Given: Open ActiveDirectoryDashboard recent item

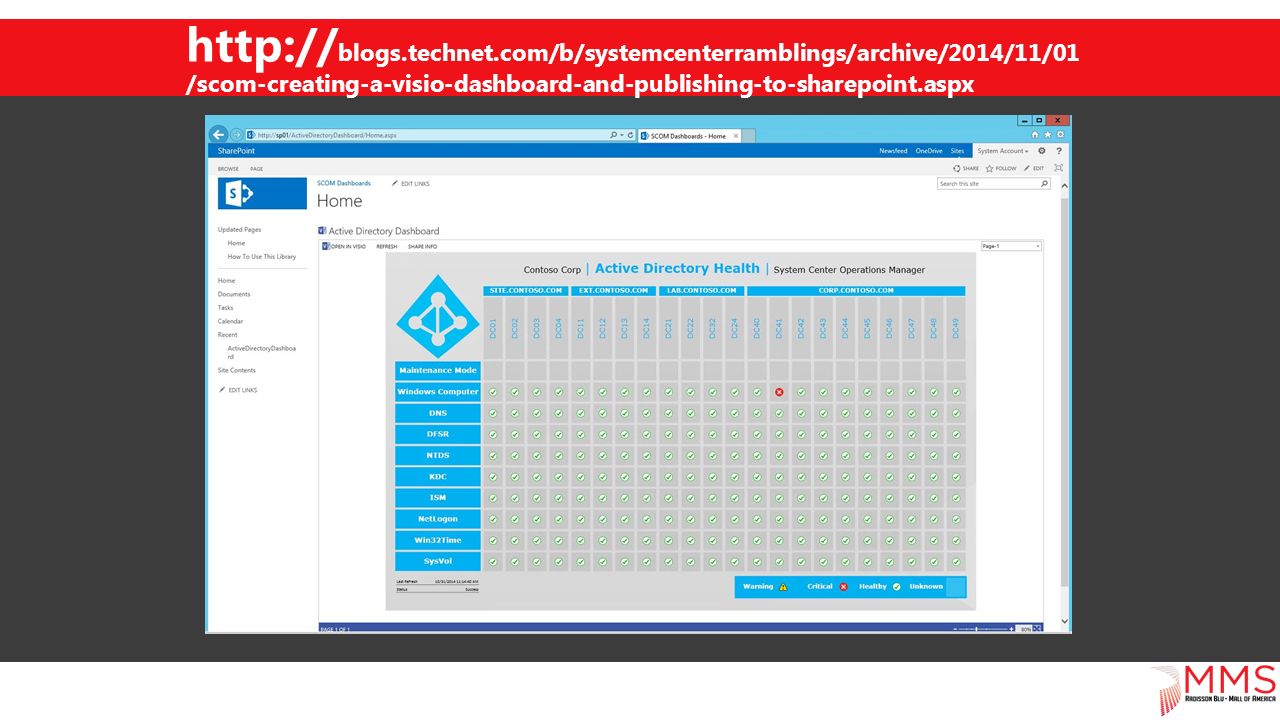Looking at the screenshot, I should click(x=262, y=352).
